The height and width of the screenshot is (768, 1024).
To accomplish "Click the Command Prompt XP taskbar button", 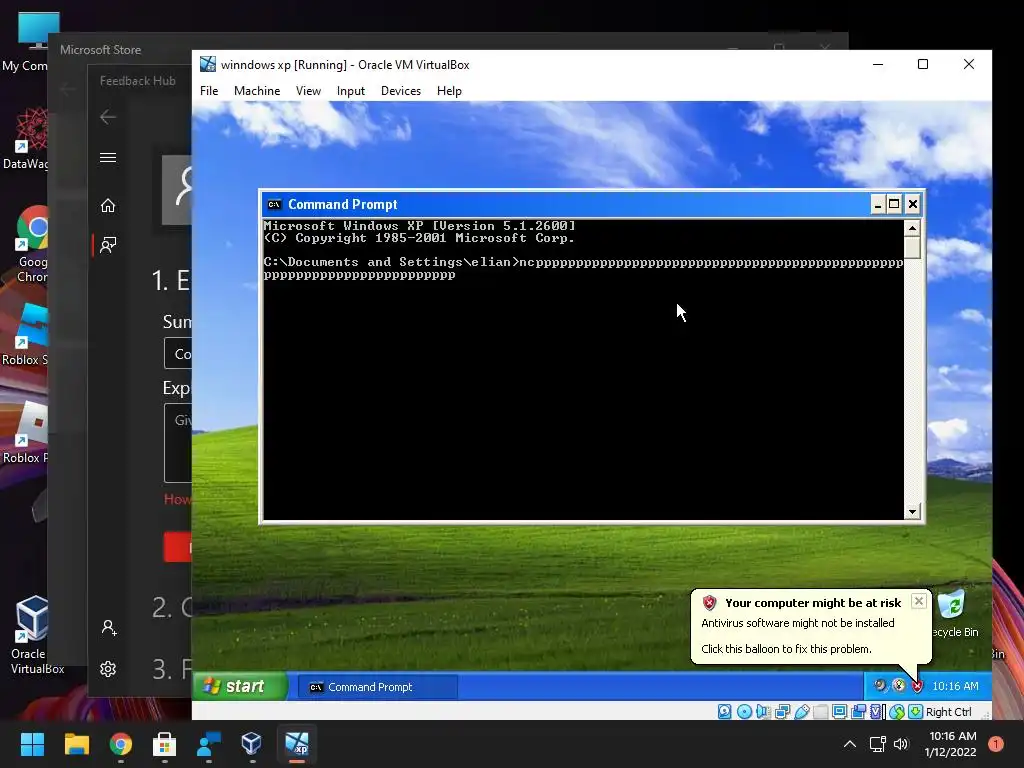I will tap(377, 687).
